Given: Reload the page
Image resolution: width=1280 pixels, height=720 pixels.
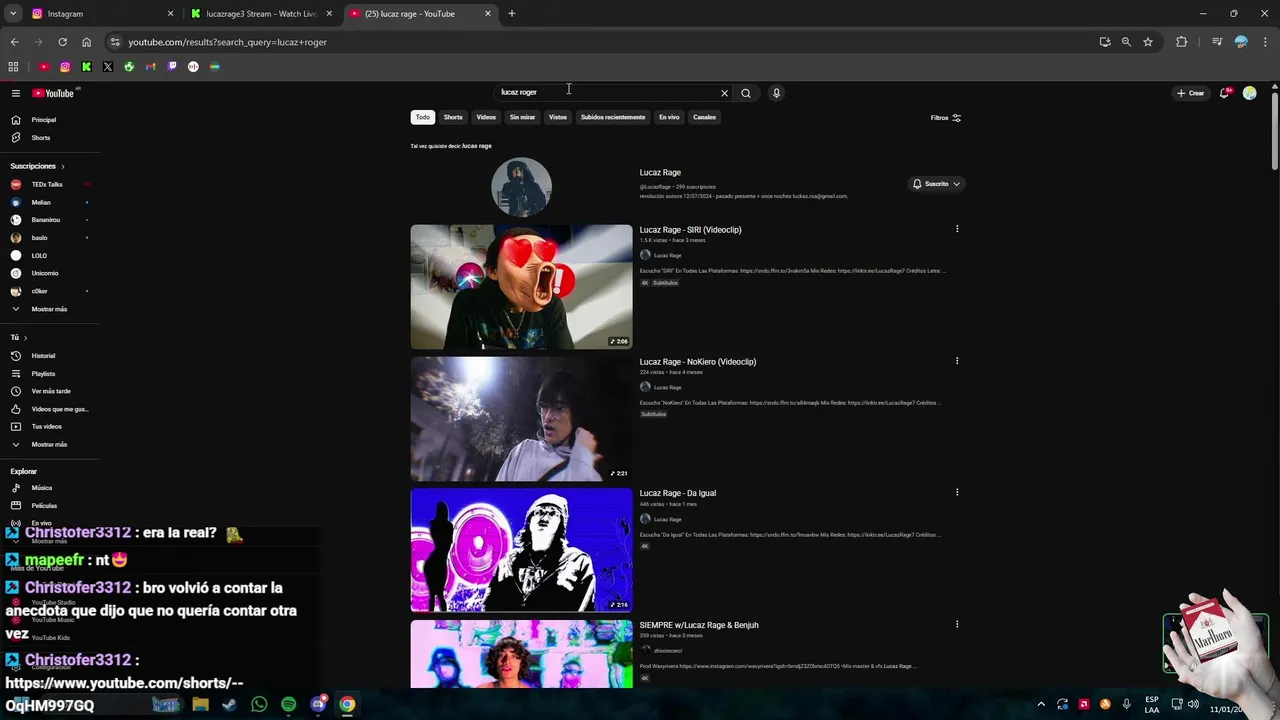Looking at the screenshot, I should (62, 42).
